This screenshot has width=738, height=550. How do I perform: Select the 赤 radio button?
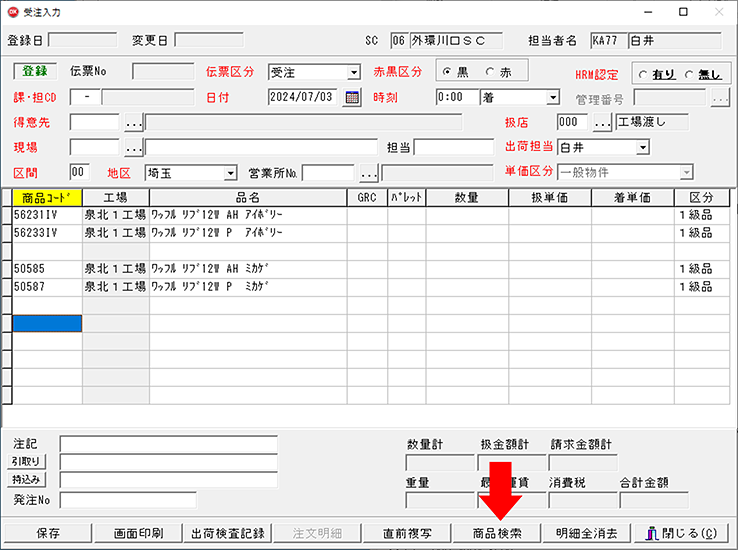[490, 72]
